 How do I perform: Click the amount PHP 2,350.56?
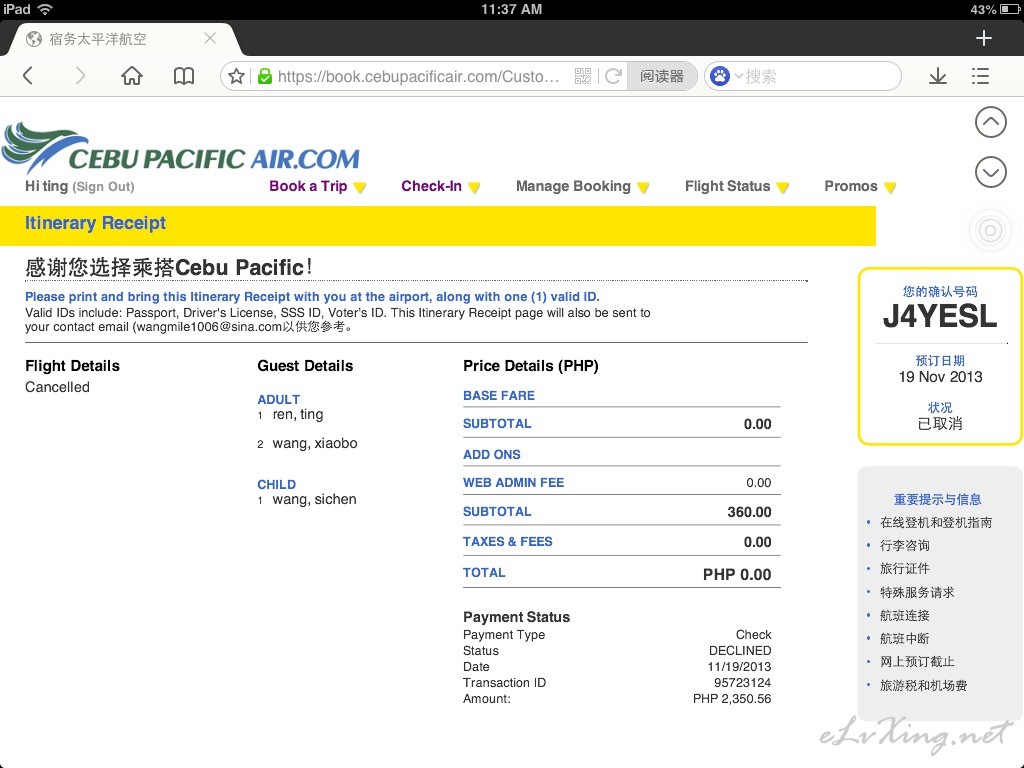(731, 699)
